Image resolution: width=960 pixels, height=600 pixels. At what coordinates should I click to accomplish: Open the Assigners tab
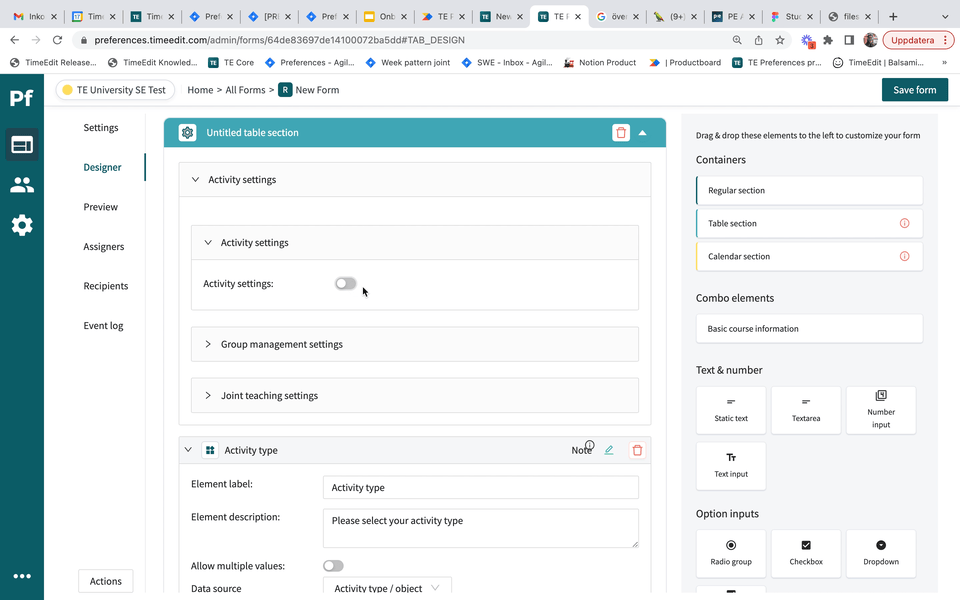coord(103,247)
